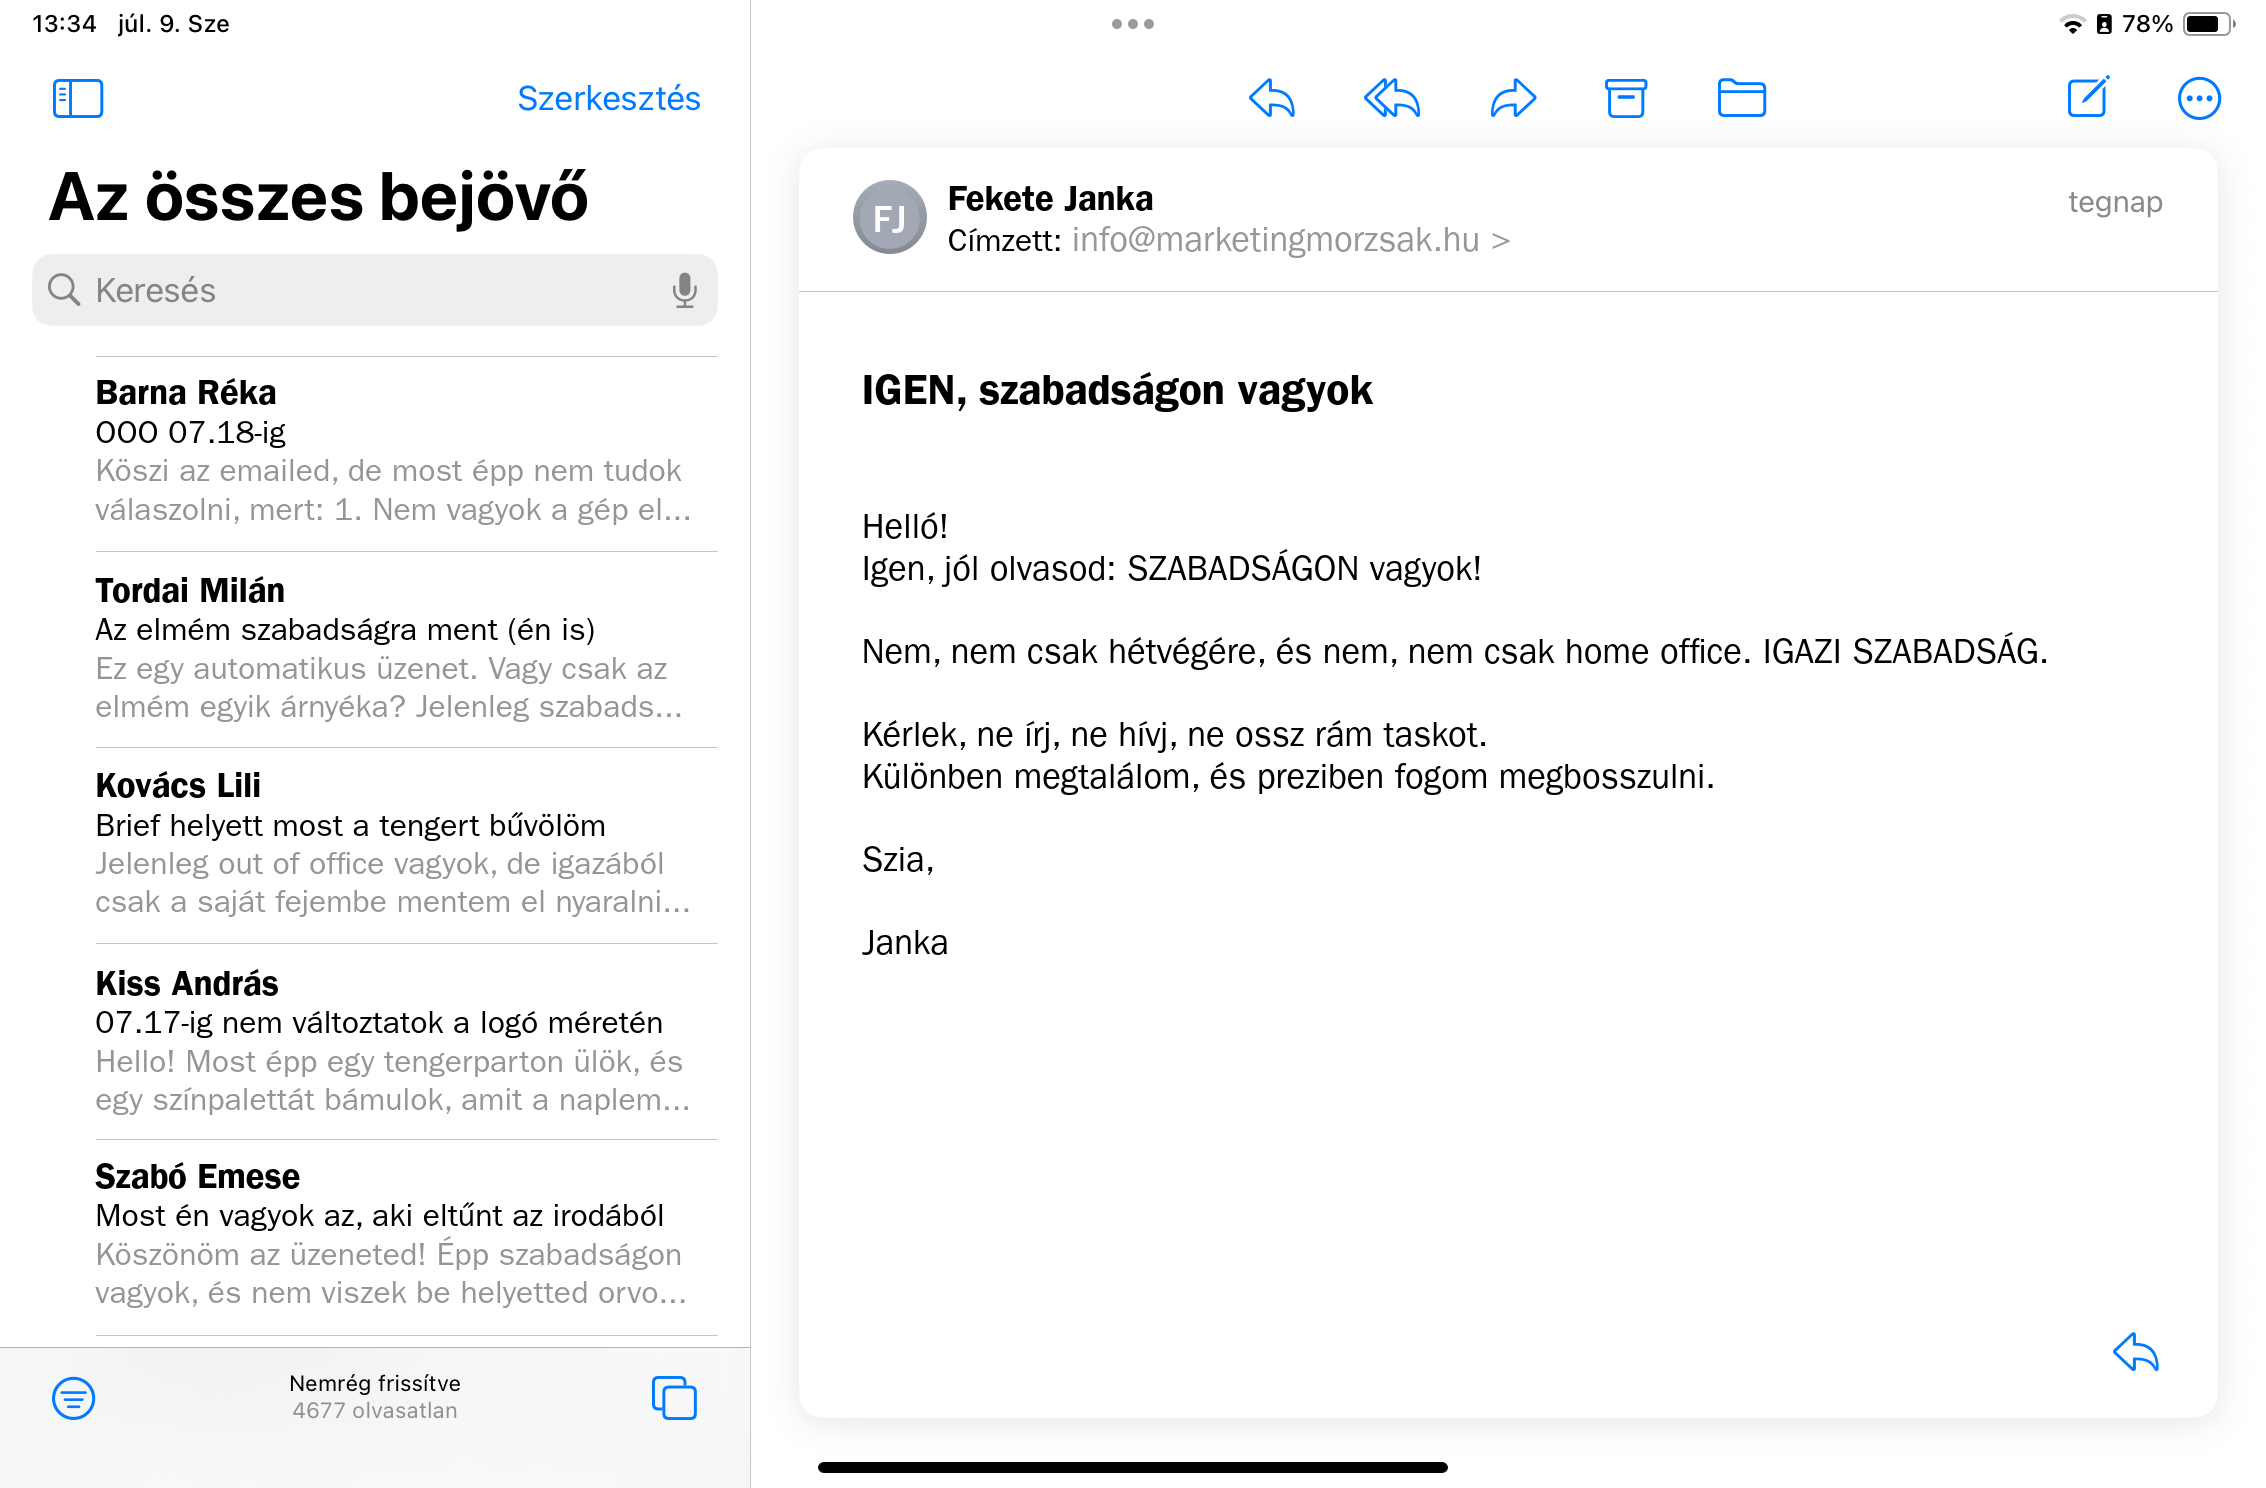Compose a new email
Viewport: 2266px width, 1488px height.
pos(2088,97)
